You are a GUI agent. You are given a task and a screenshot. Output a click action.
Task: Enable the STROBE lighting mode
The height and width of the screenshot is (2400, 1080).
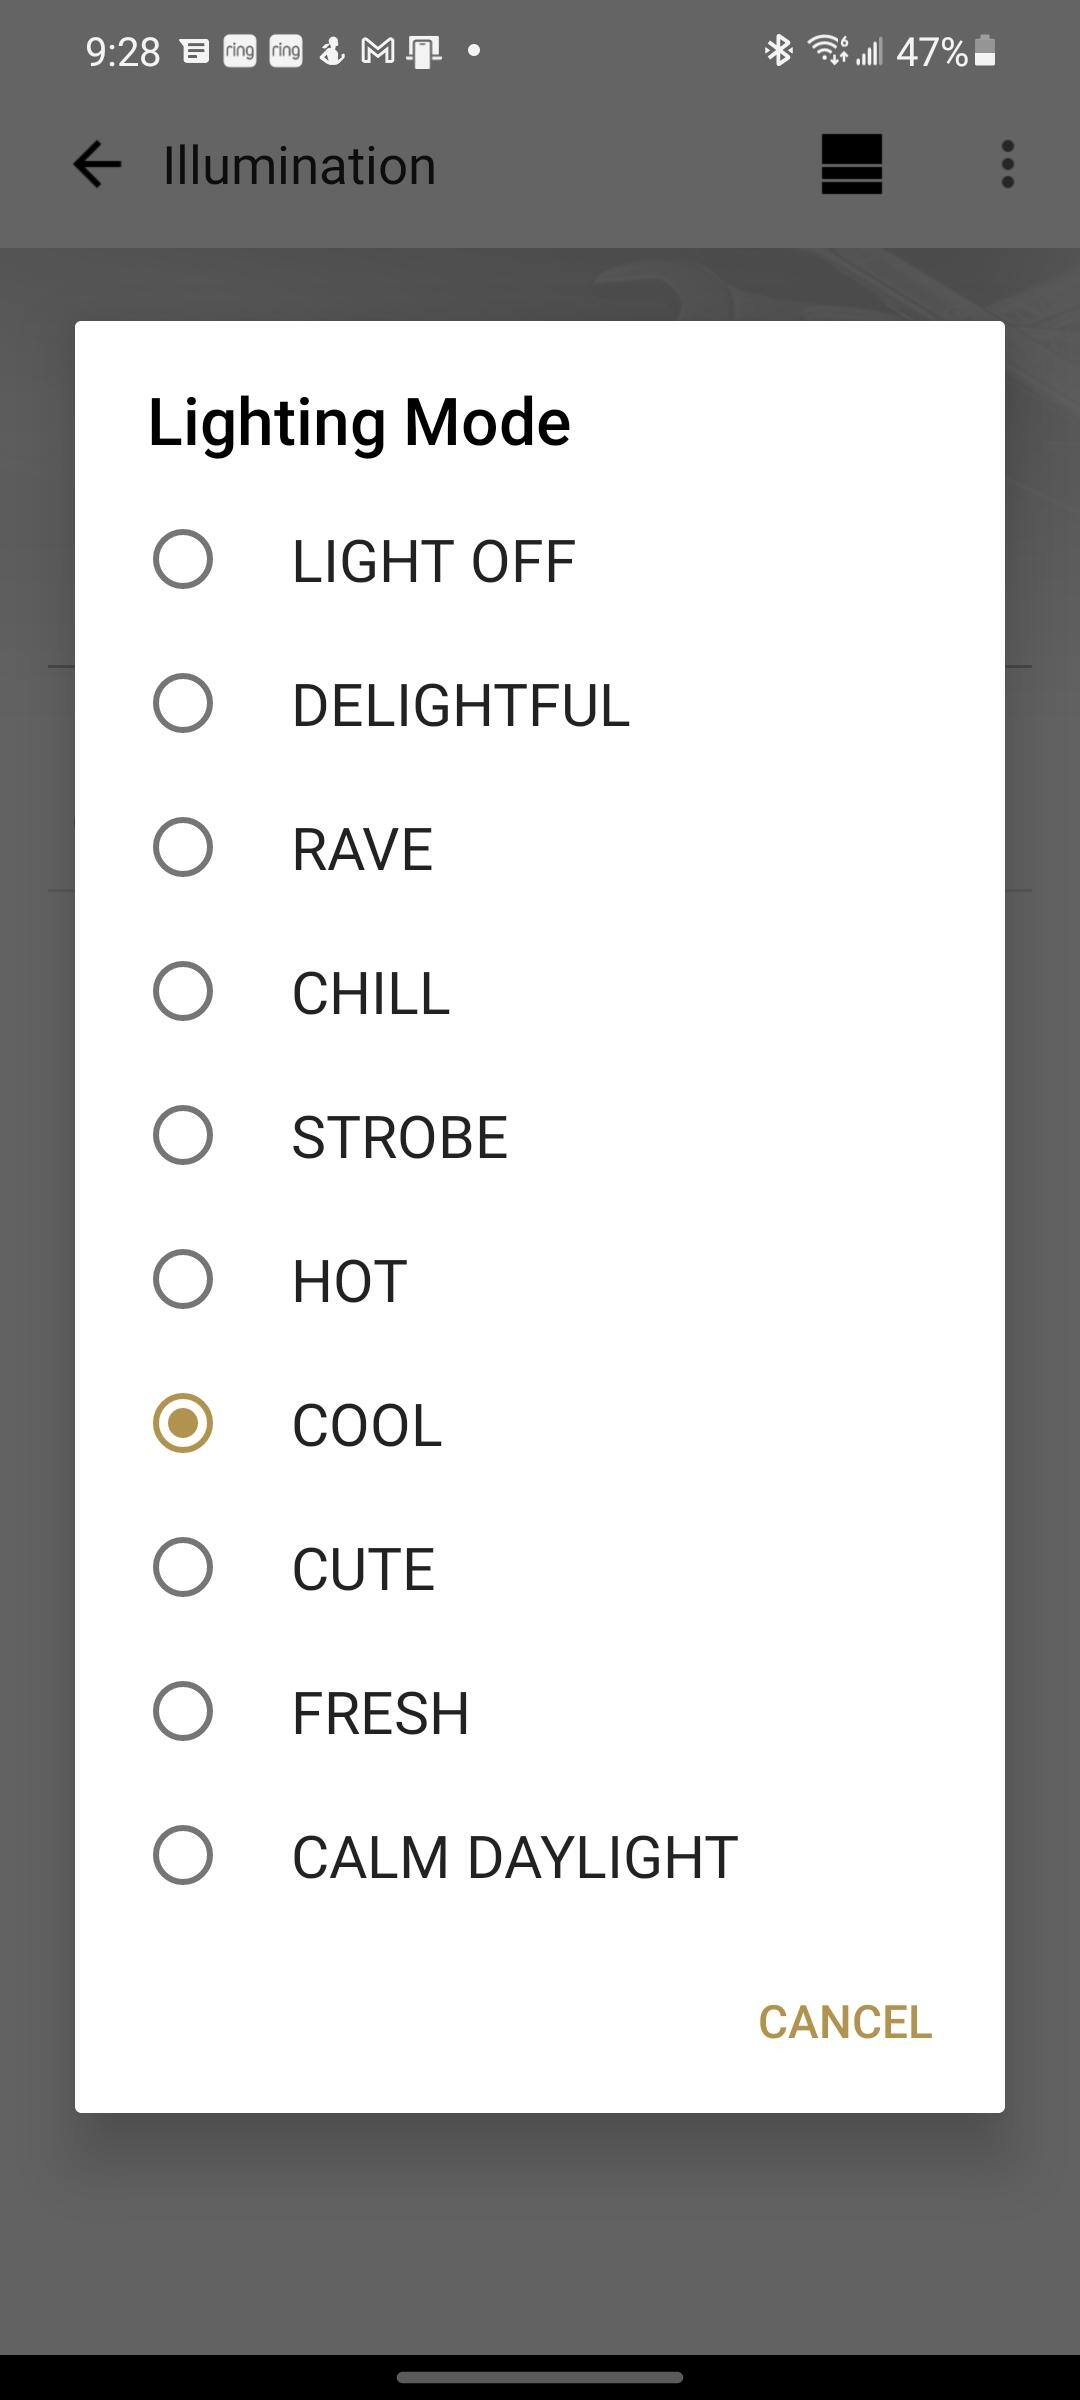pos(183,1136)
